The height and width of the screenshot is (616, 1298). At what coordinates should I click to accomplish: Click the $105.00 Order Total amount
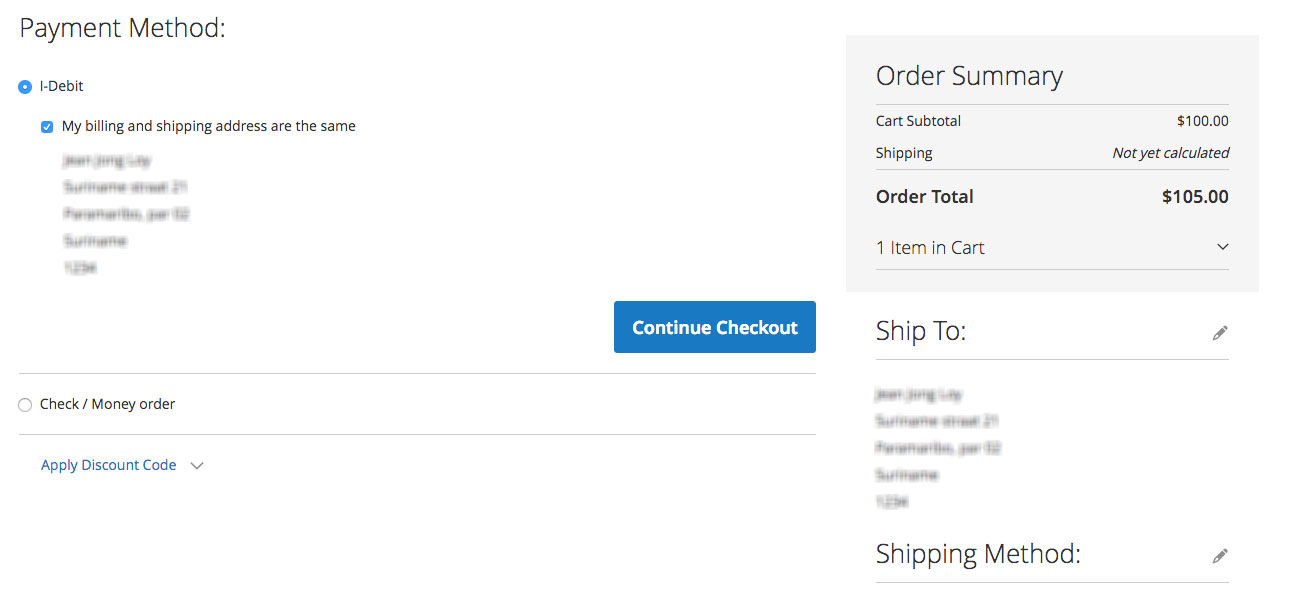tap(1195, 197)
